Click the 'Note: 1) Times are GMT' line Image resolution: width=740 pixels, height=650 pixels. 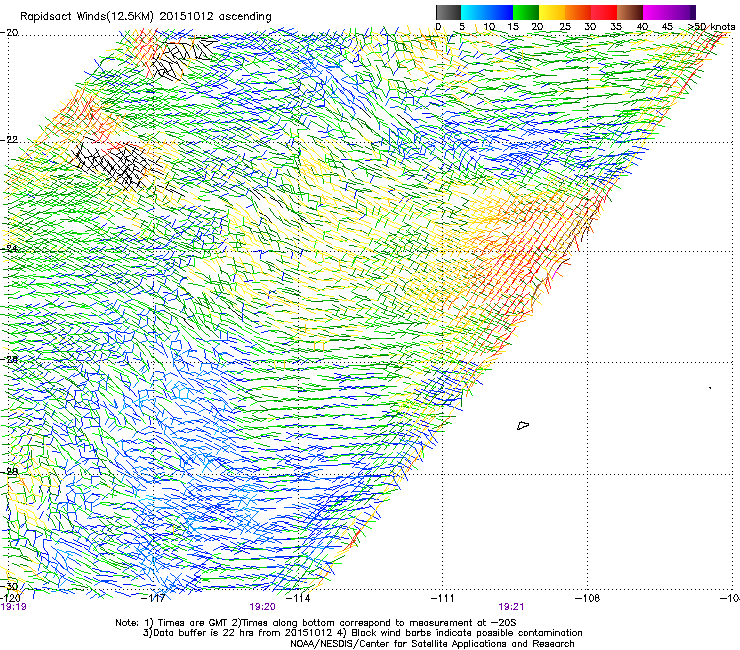click(x=316, y=623)
